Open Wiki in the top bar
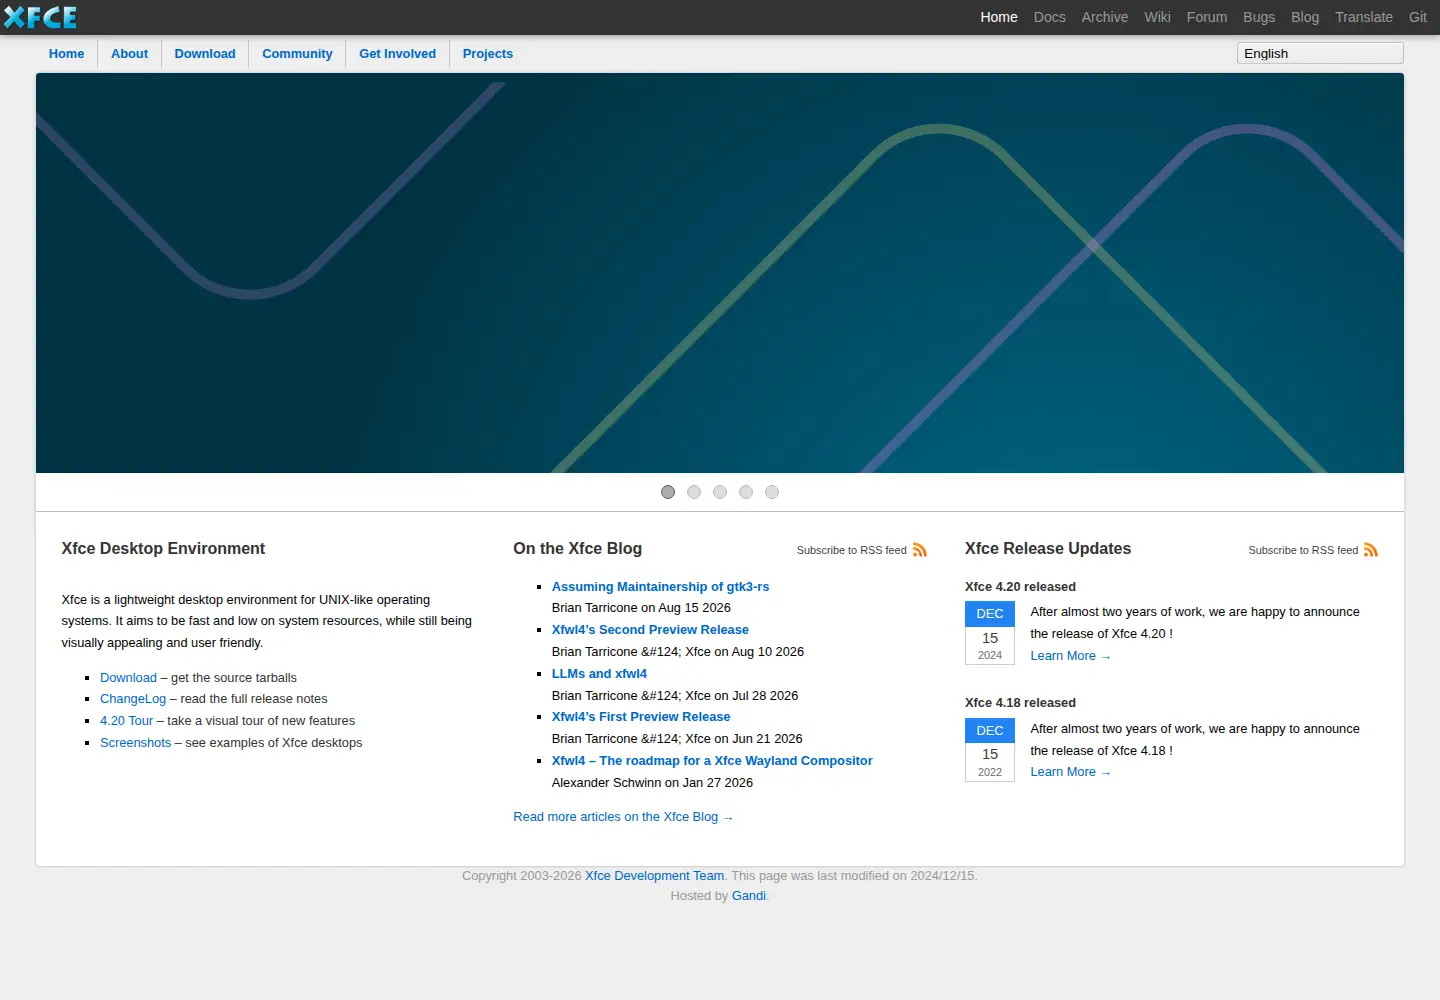 coord(1157,17)
